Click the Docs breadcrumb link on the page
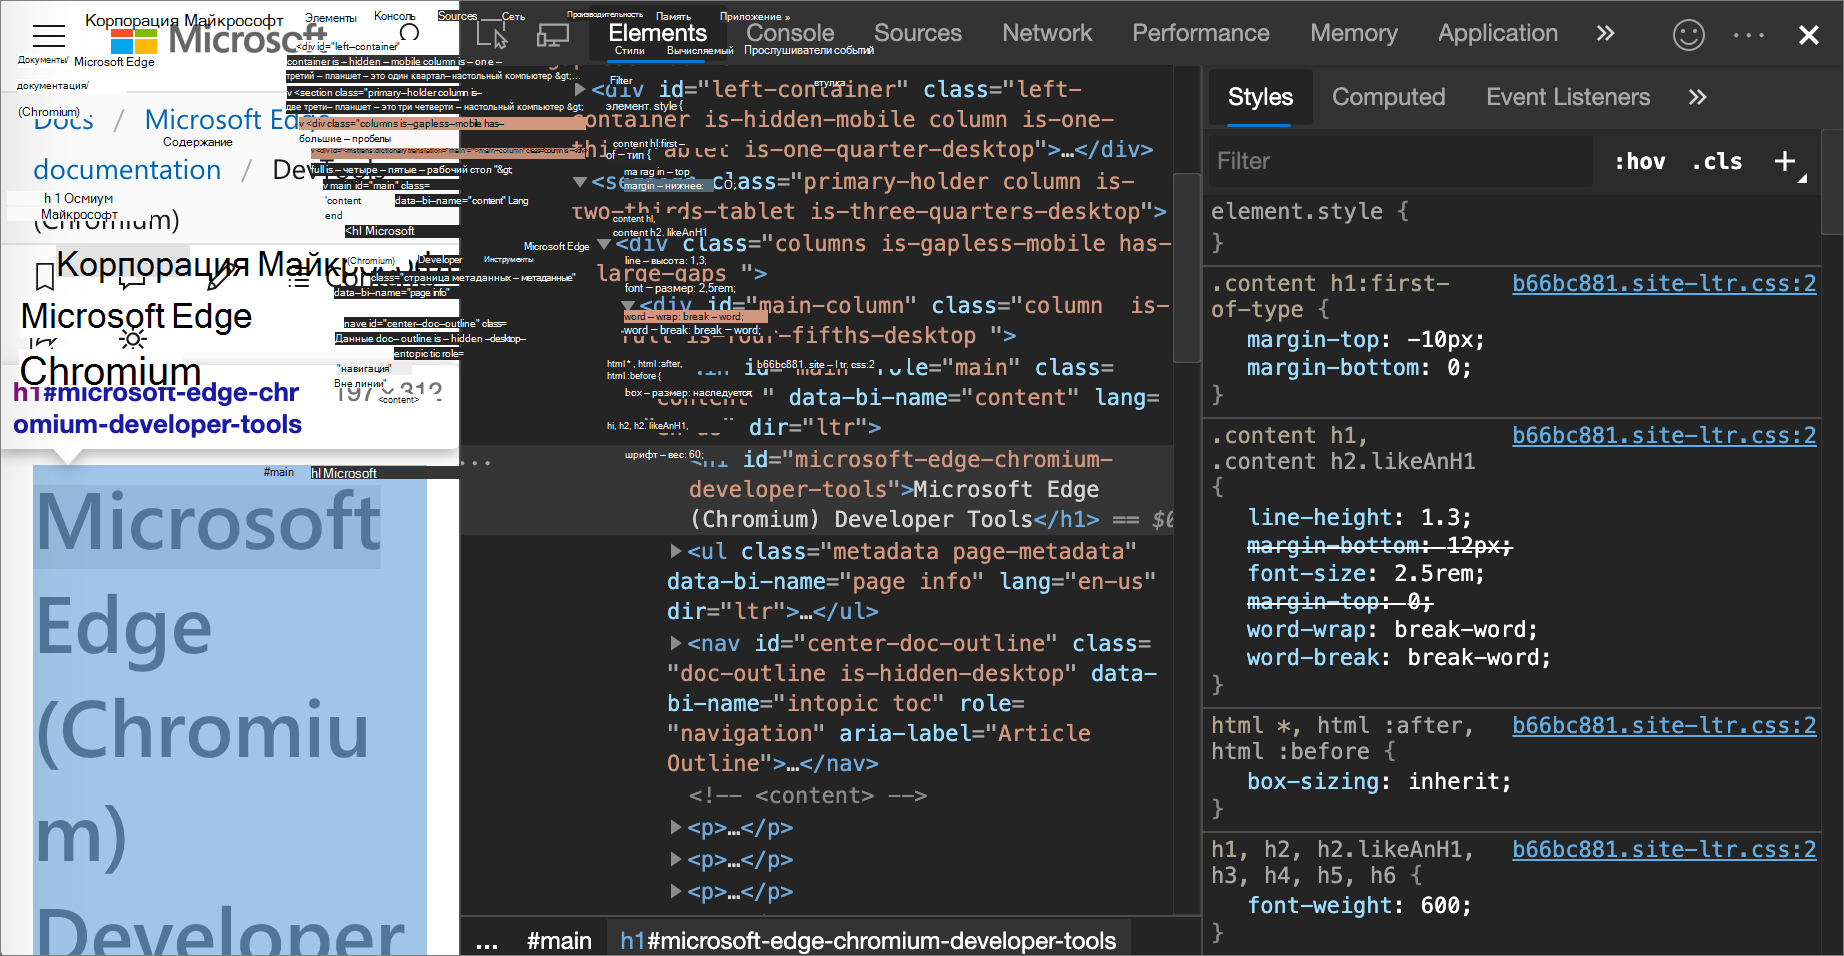 pos(64,120)
